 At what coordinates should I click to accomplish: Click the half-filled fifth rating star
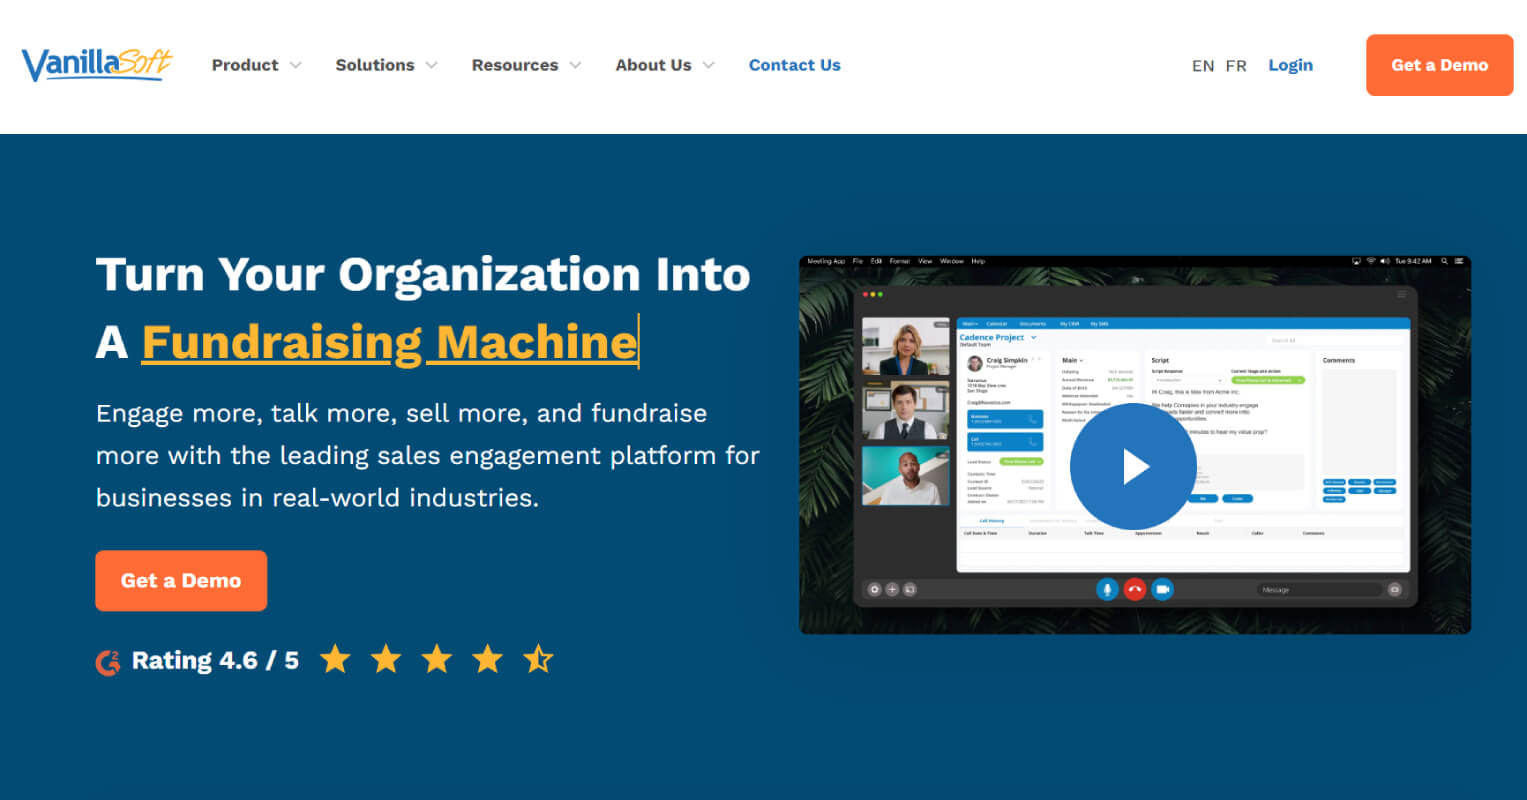[538, 659]
